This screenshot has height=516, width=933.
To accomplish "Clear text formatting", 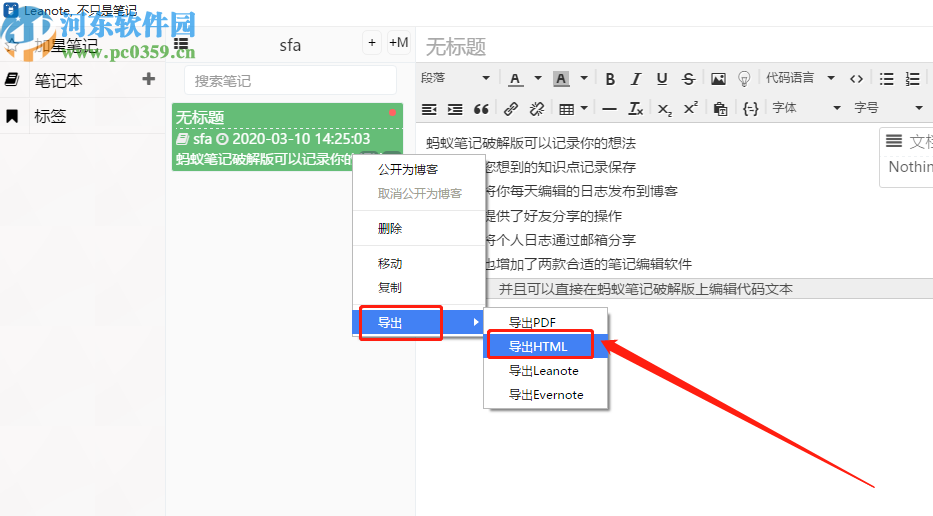I will click(635, 109).
